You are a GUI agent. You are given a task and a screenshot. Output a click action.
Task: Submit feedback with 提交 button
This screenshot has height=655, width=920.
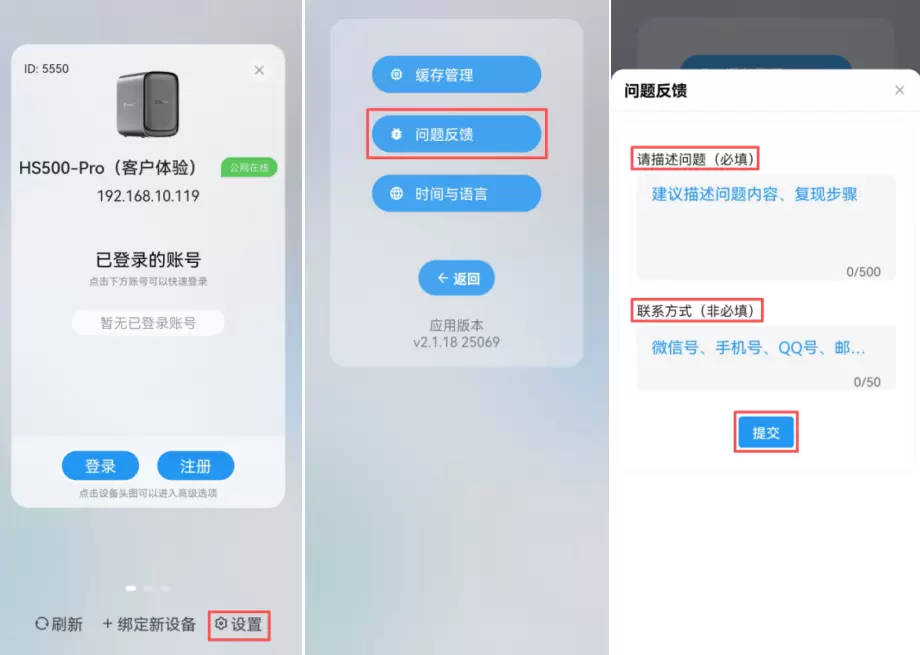766,432
